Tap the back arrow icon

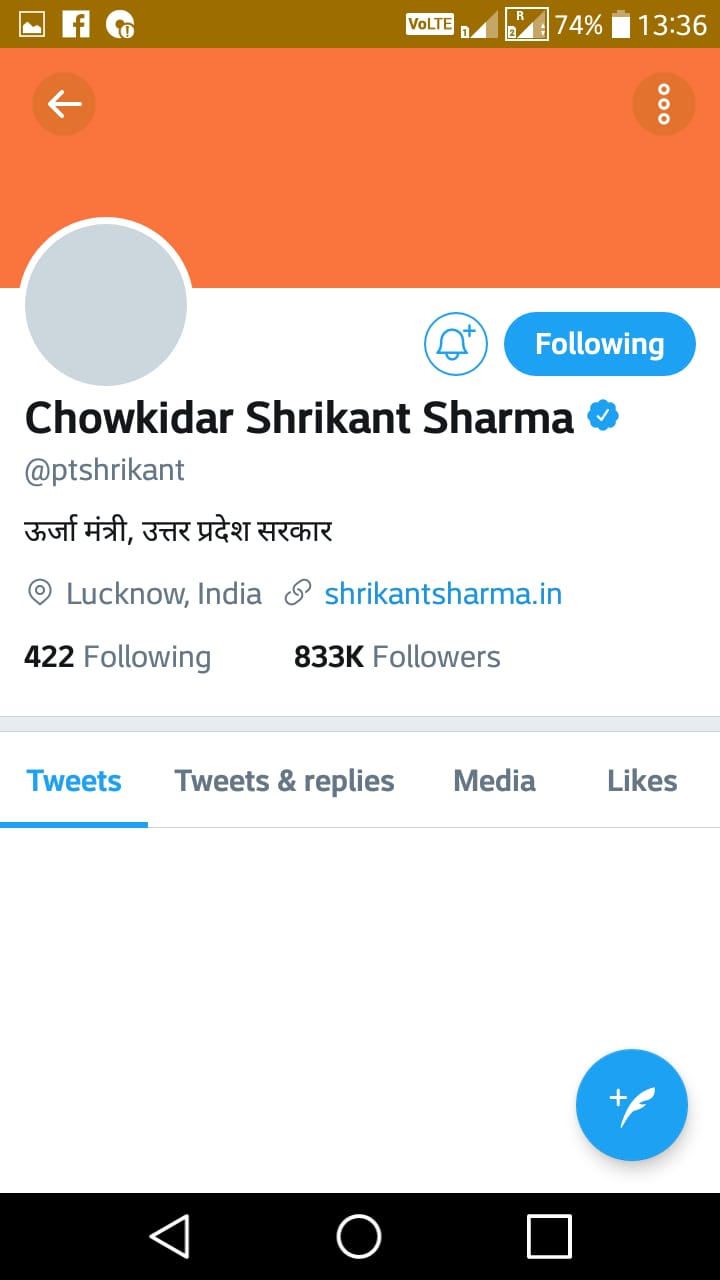(64, 104)
